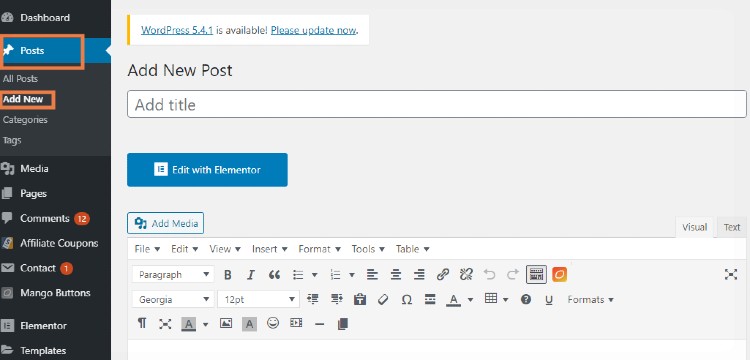Insert a link with the chain icon
750x360 pixels.
[443, 274]
